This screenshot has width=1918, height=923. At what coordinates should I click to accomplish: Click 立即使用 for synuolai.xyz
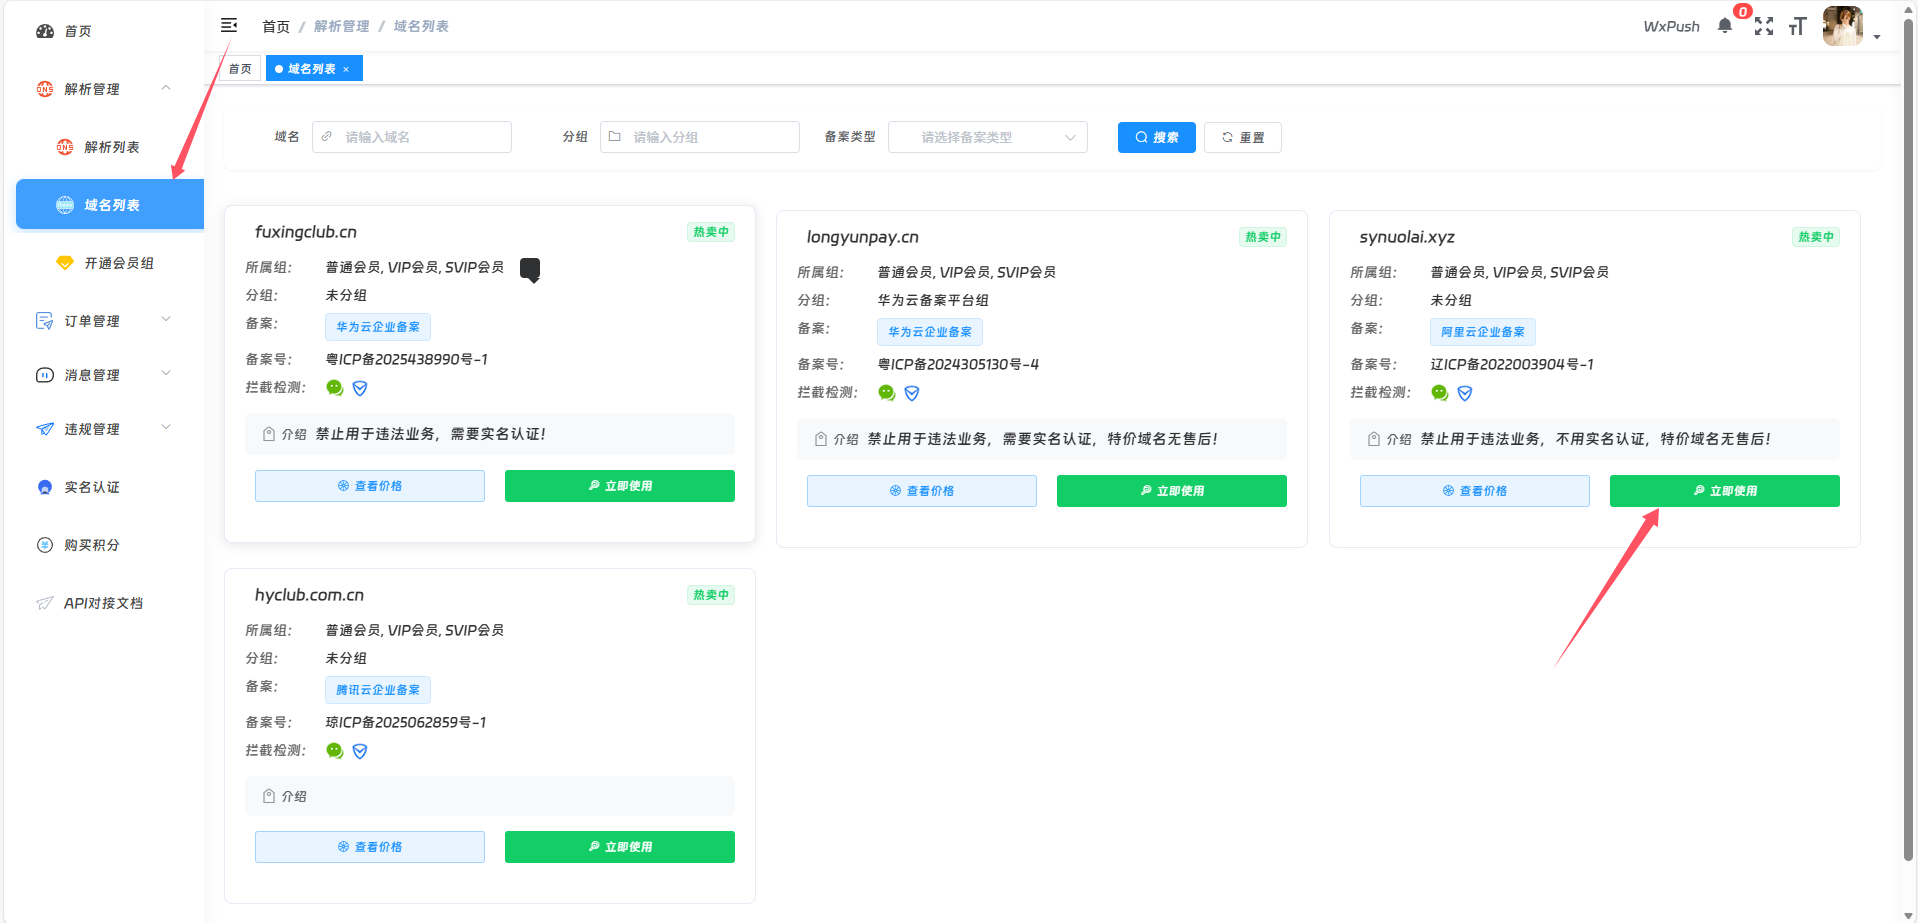1724,491
